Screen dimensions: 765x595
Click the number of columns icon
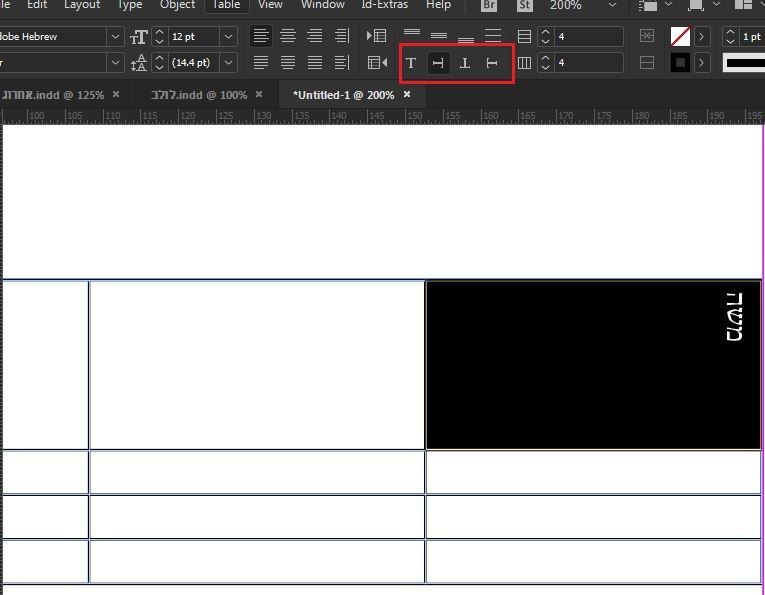[x=524, y=62]
